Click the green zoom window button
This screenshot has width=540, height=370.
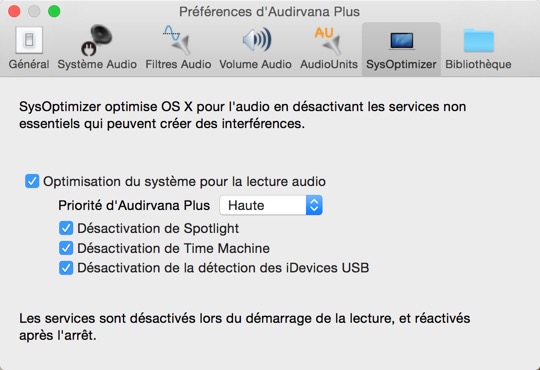pyautogui.click(x=54, y=11)
